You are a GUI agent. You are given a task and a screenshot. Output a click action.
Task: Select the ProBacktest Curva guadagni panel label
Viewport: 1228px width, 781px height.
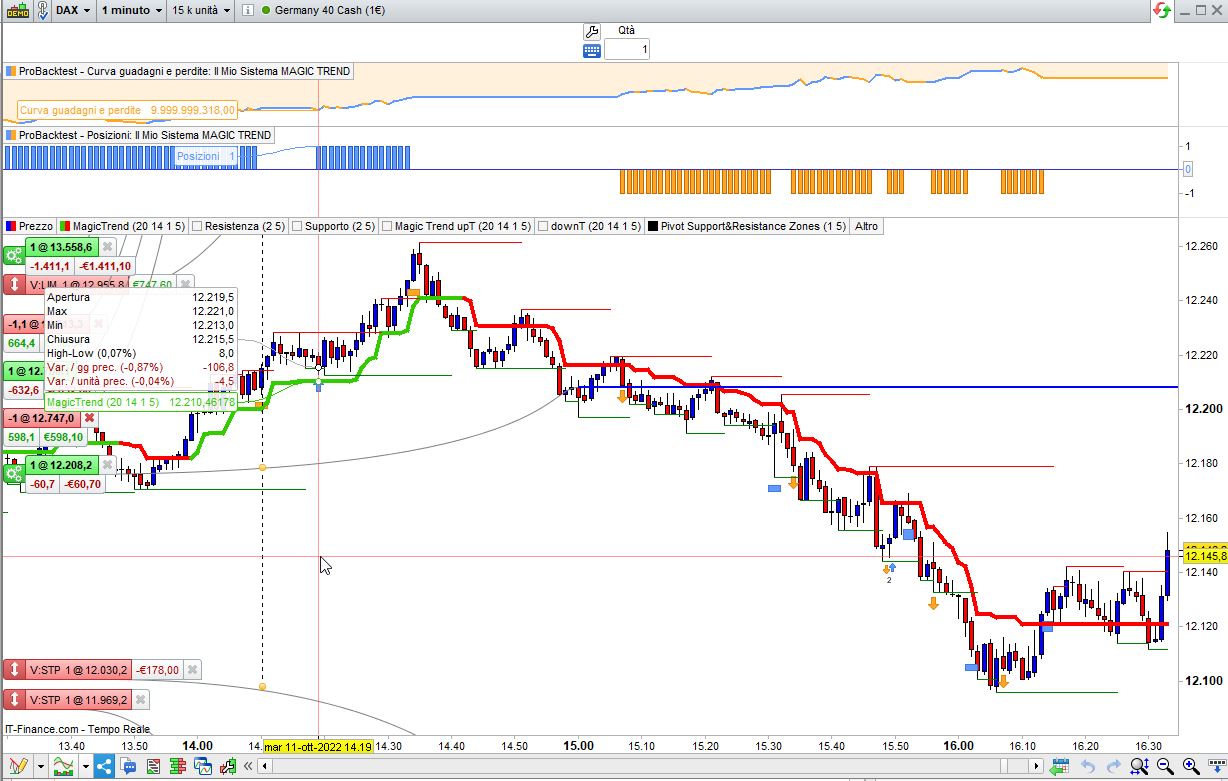pyautogui.click(x=178, y=71)
